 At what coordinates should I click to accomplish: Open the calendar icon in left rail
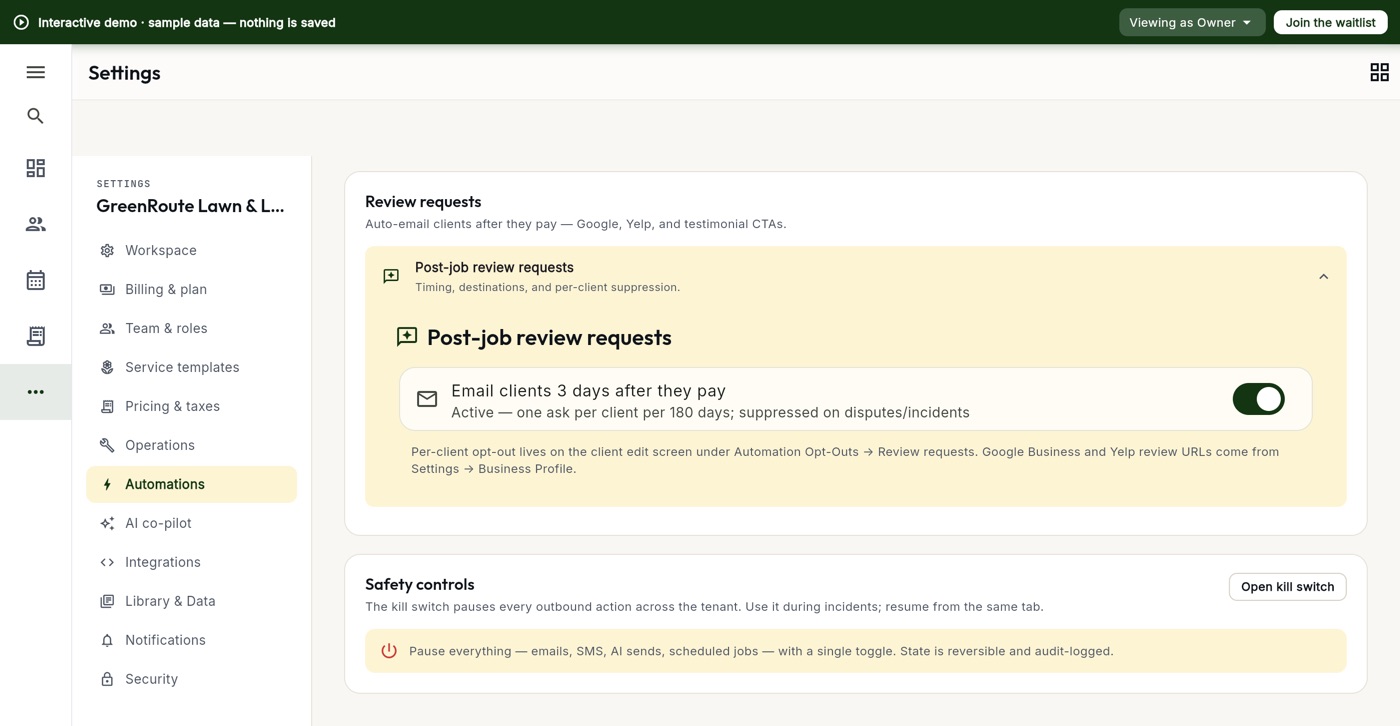[x=36, y=280]
